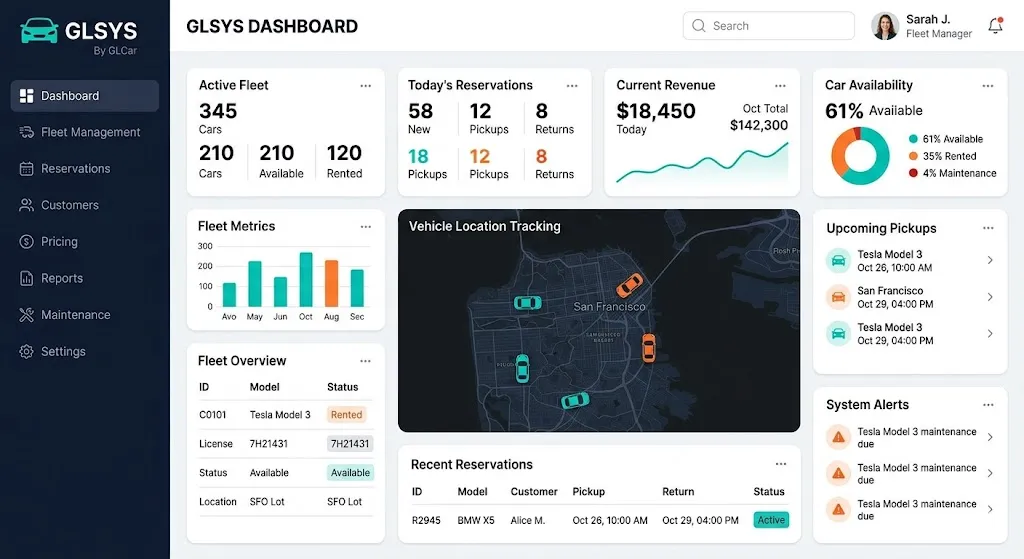
Task: Click the Search input field
Action: click(x=769, y=25)
